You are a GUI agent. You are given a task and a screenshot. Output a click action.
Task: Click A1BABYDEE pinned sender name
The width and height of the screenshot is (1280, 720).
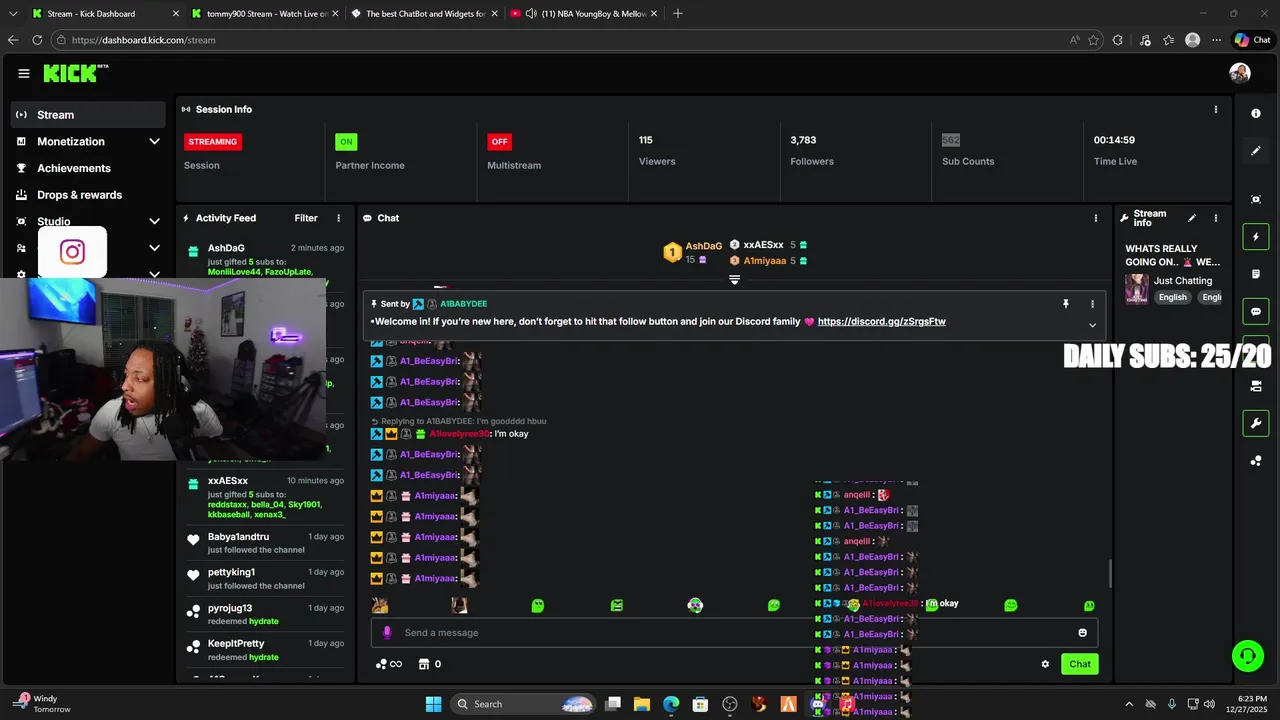click(x=464, y=304)
